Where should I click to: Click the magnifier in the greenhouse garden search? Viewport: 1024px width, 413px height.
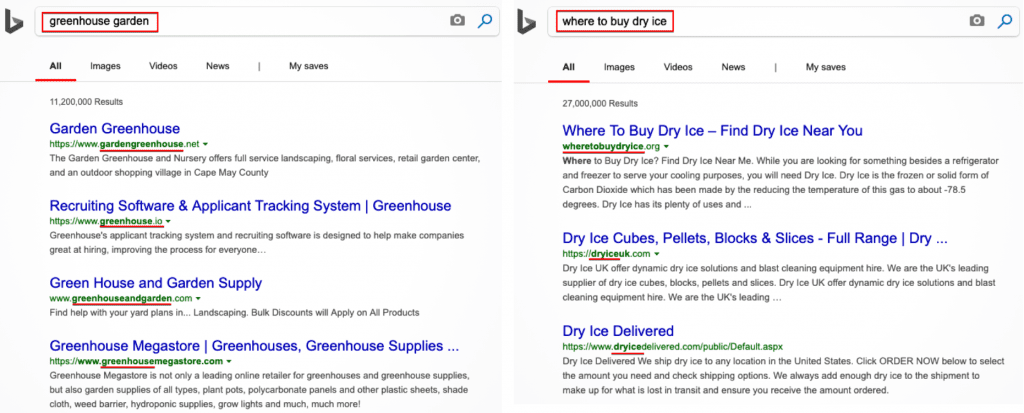485,21
